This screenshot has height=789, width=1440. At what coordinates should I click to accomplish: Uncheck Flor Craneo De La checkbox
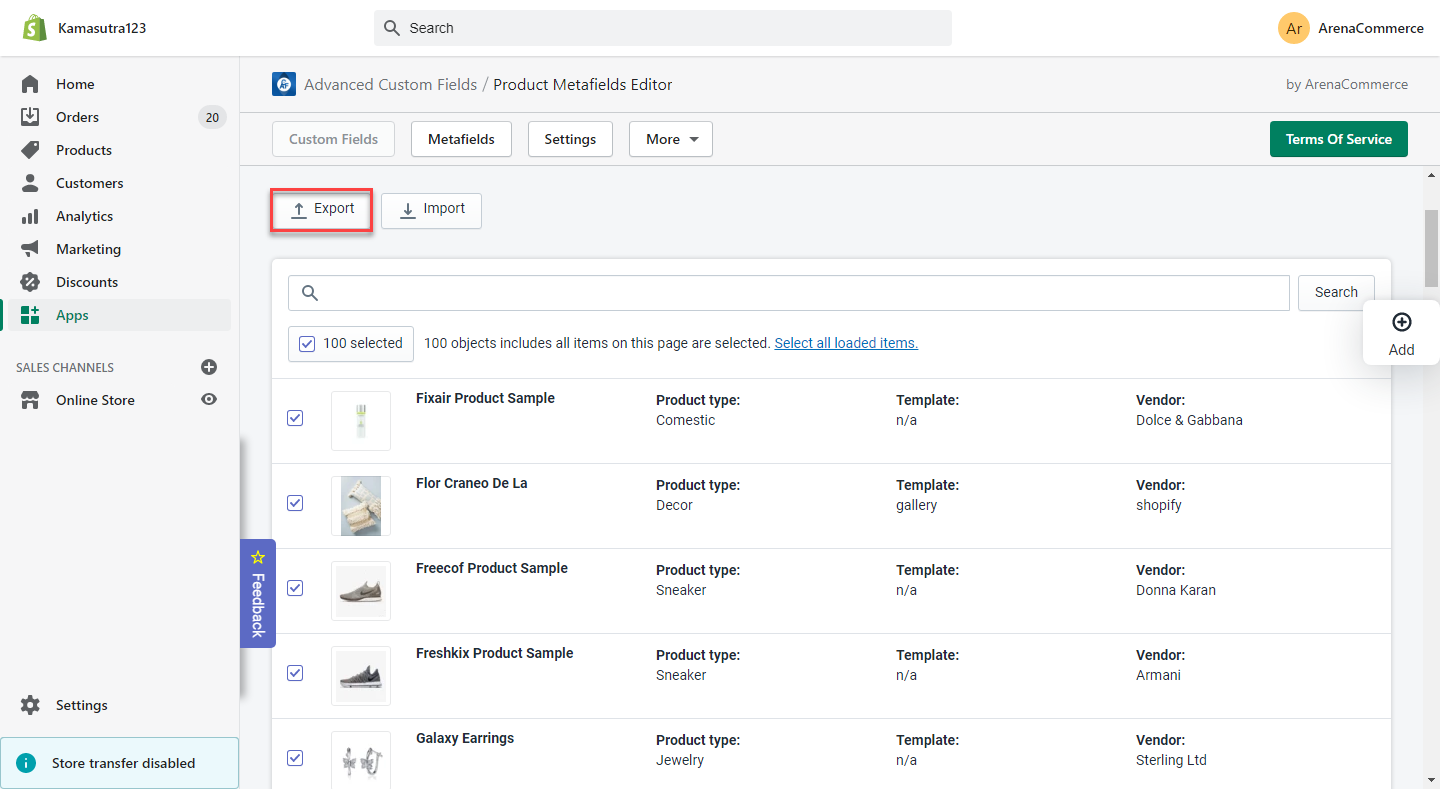tap(295, 503)
